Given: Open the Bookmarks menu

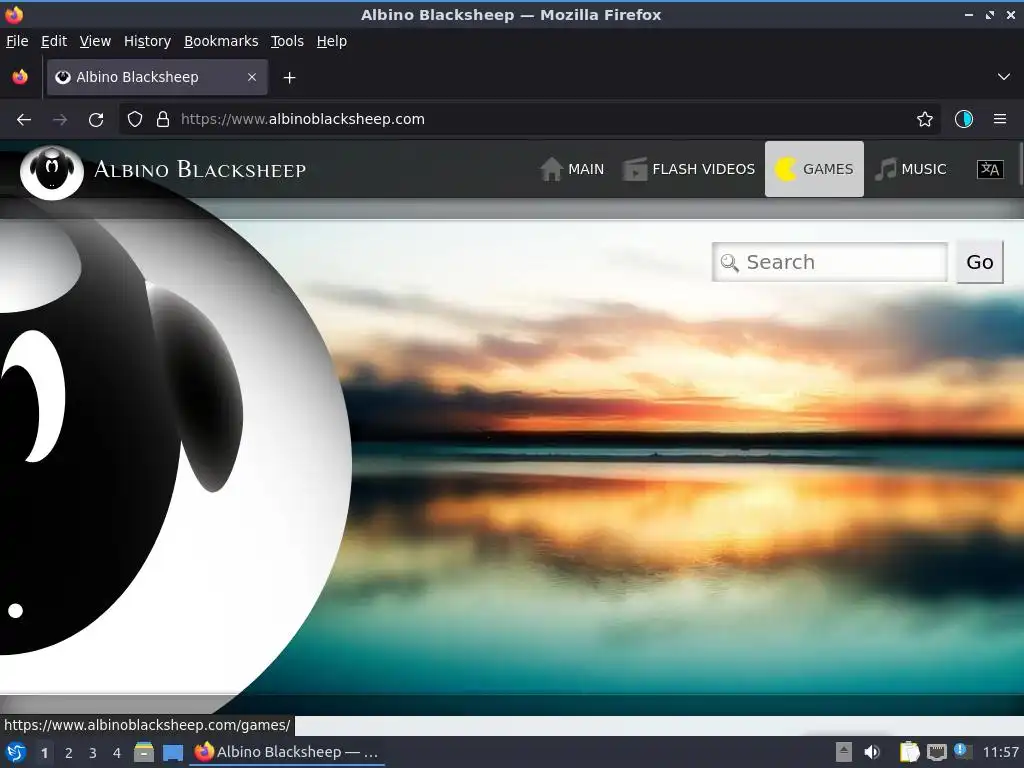Looking at the screenshot, I should (x=221, y=41).
